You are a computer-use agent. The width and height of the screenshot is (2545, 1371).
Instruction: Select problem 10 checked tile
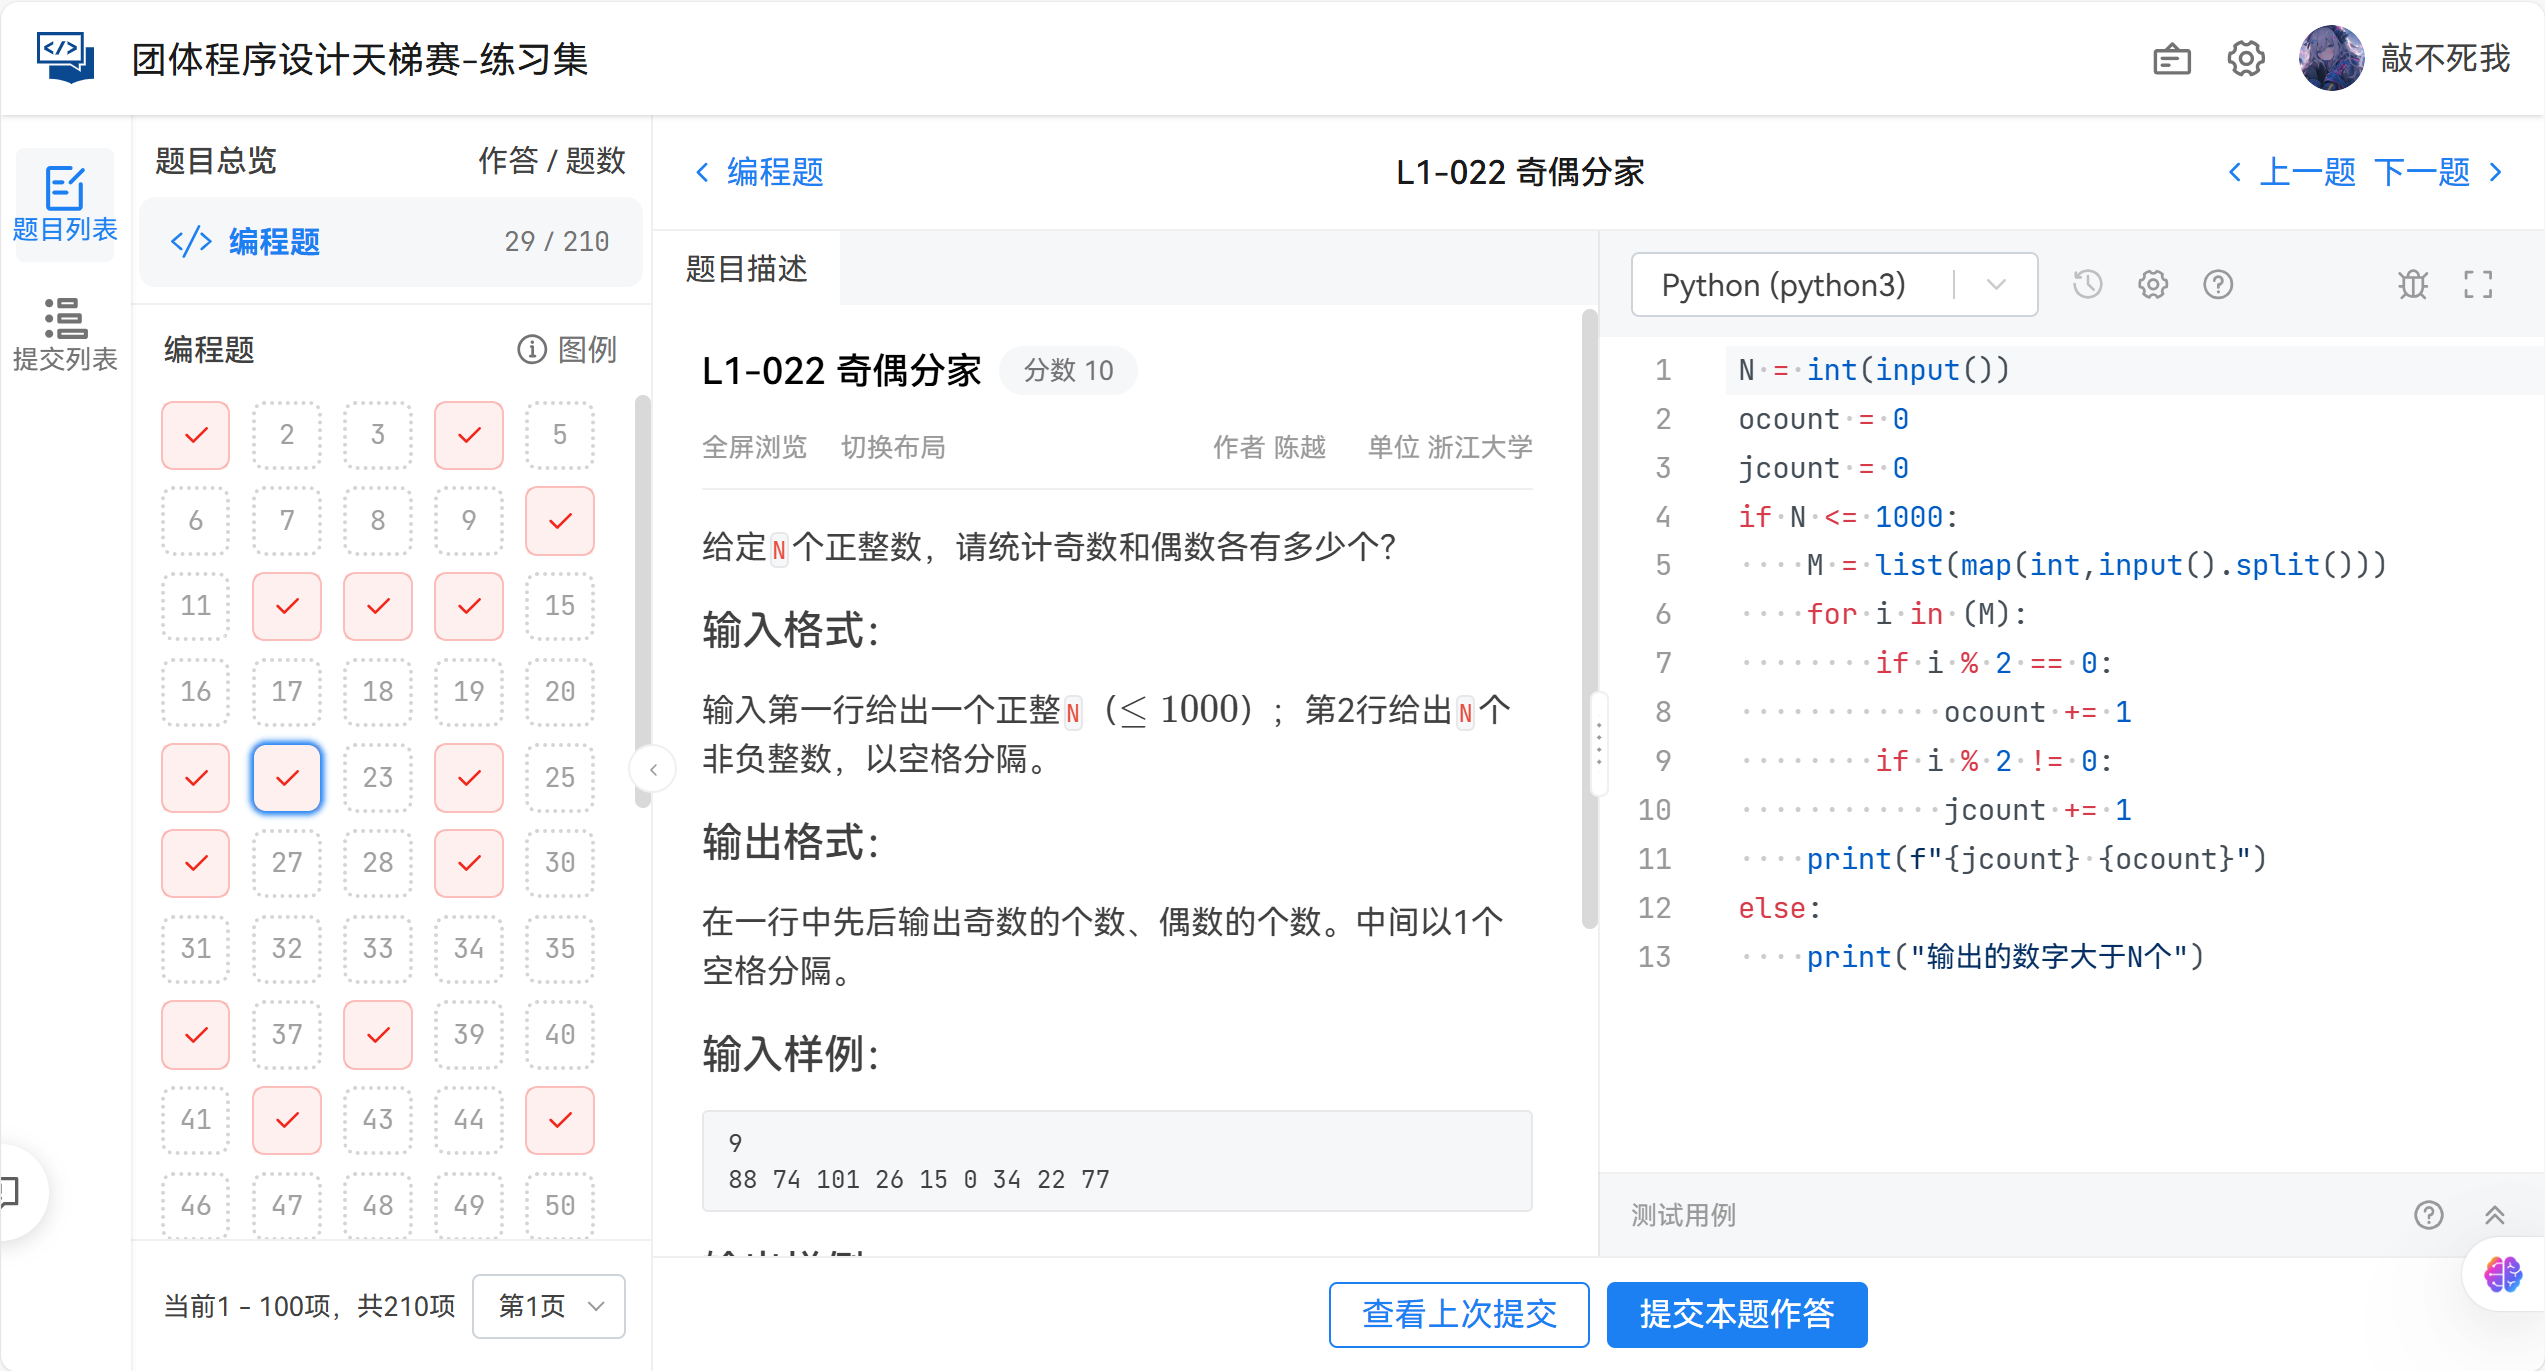click(x=560, y=520)
